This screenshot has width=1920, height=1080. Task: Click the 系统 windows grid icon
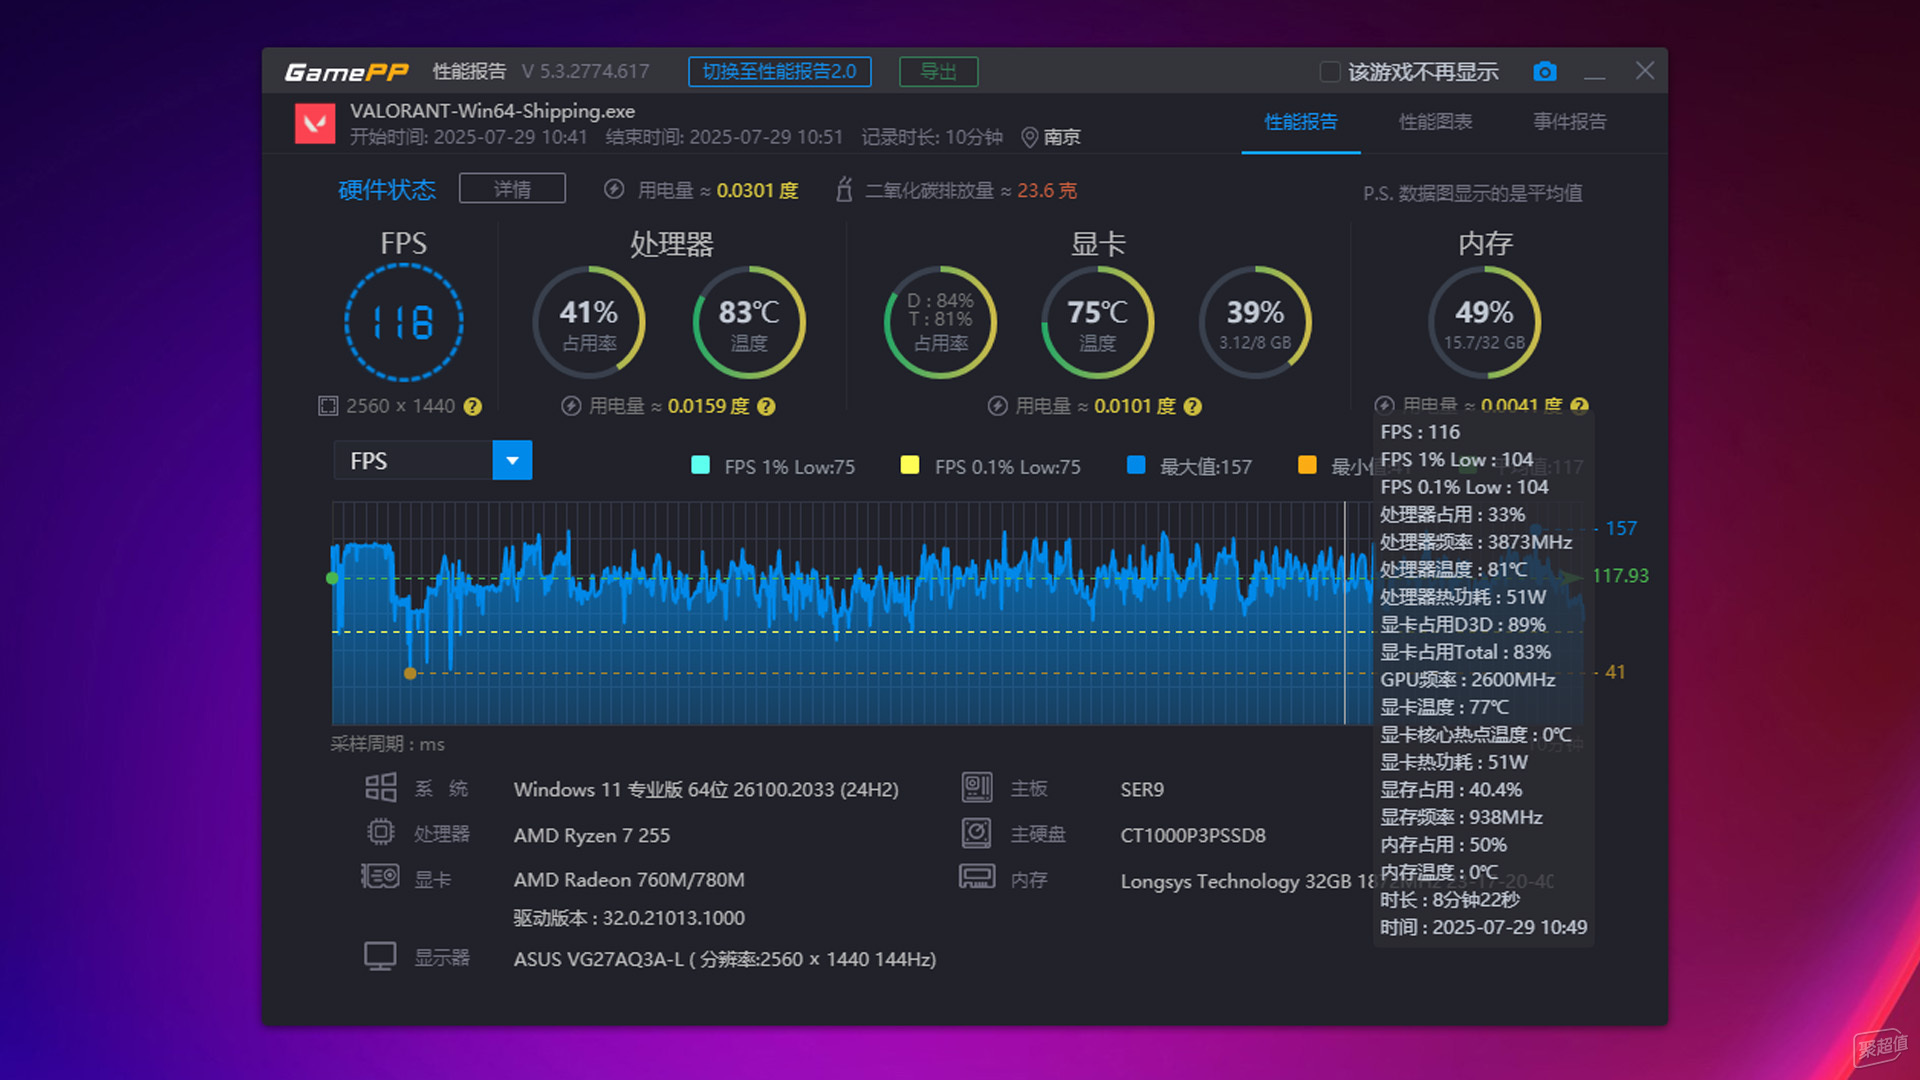pyautogui.click(x=380, y=788)
